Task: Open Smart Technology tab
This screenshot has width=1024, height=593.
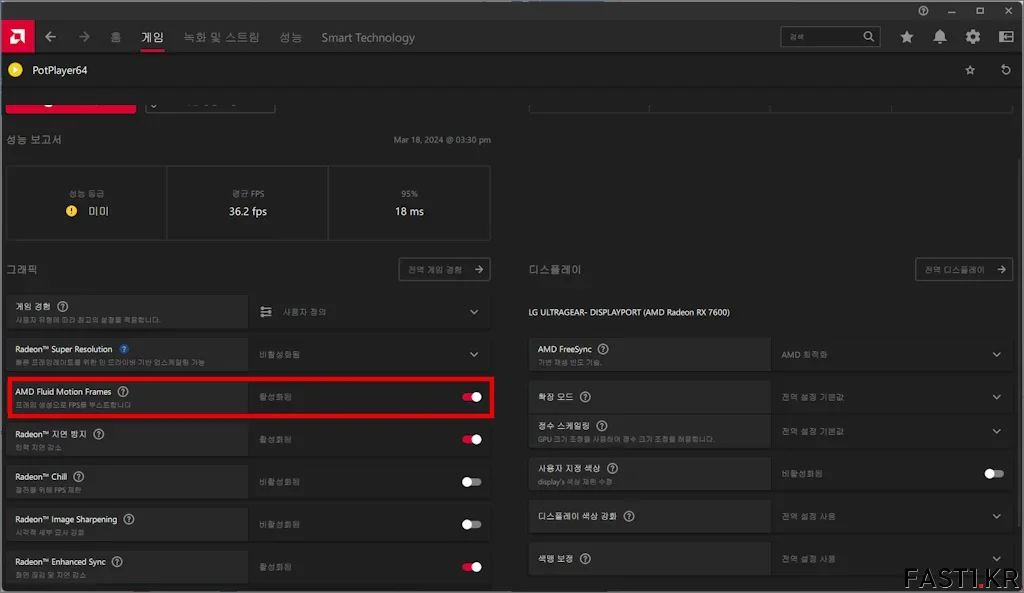Action: pos(368,37)
